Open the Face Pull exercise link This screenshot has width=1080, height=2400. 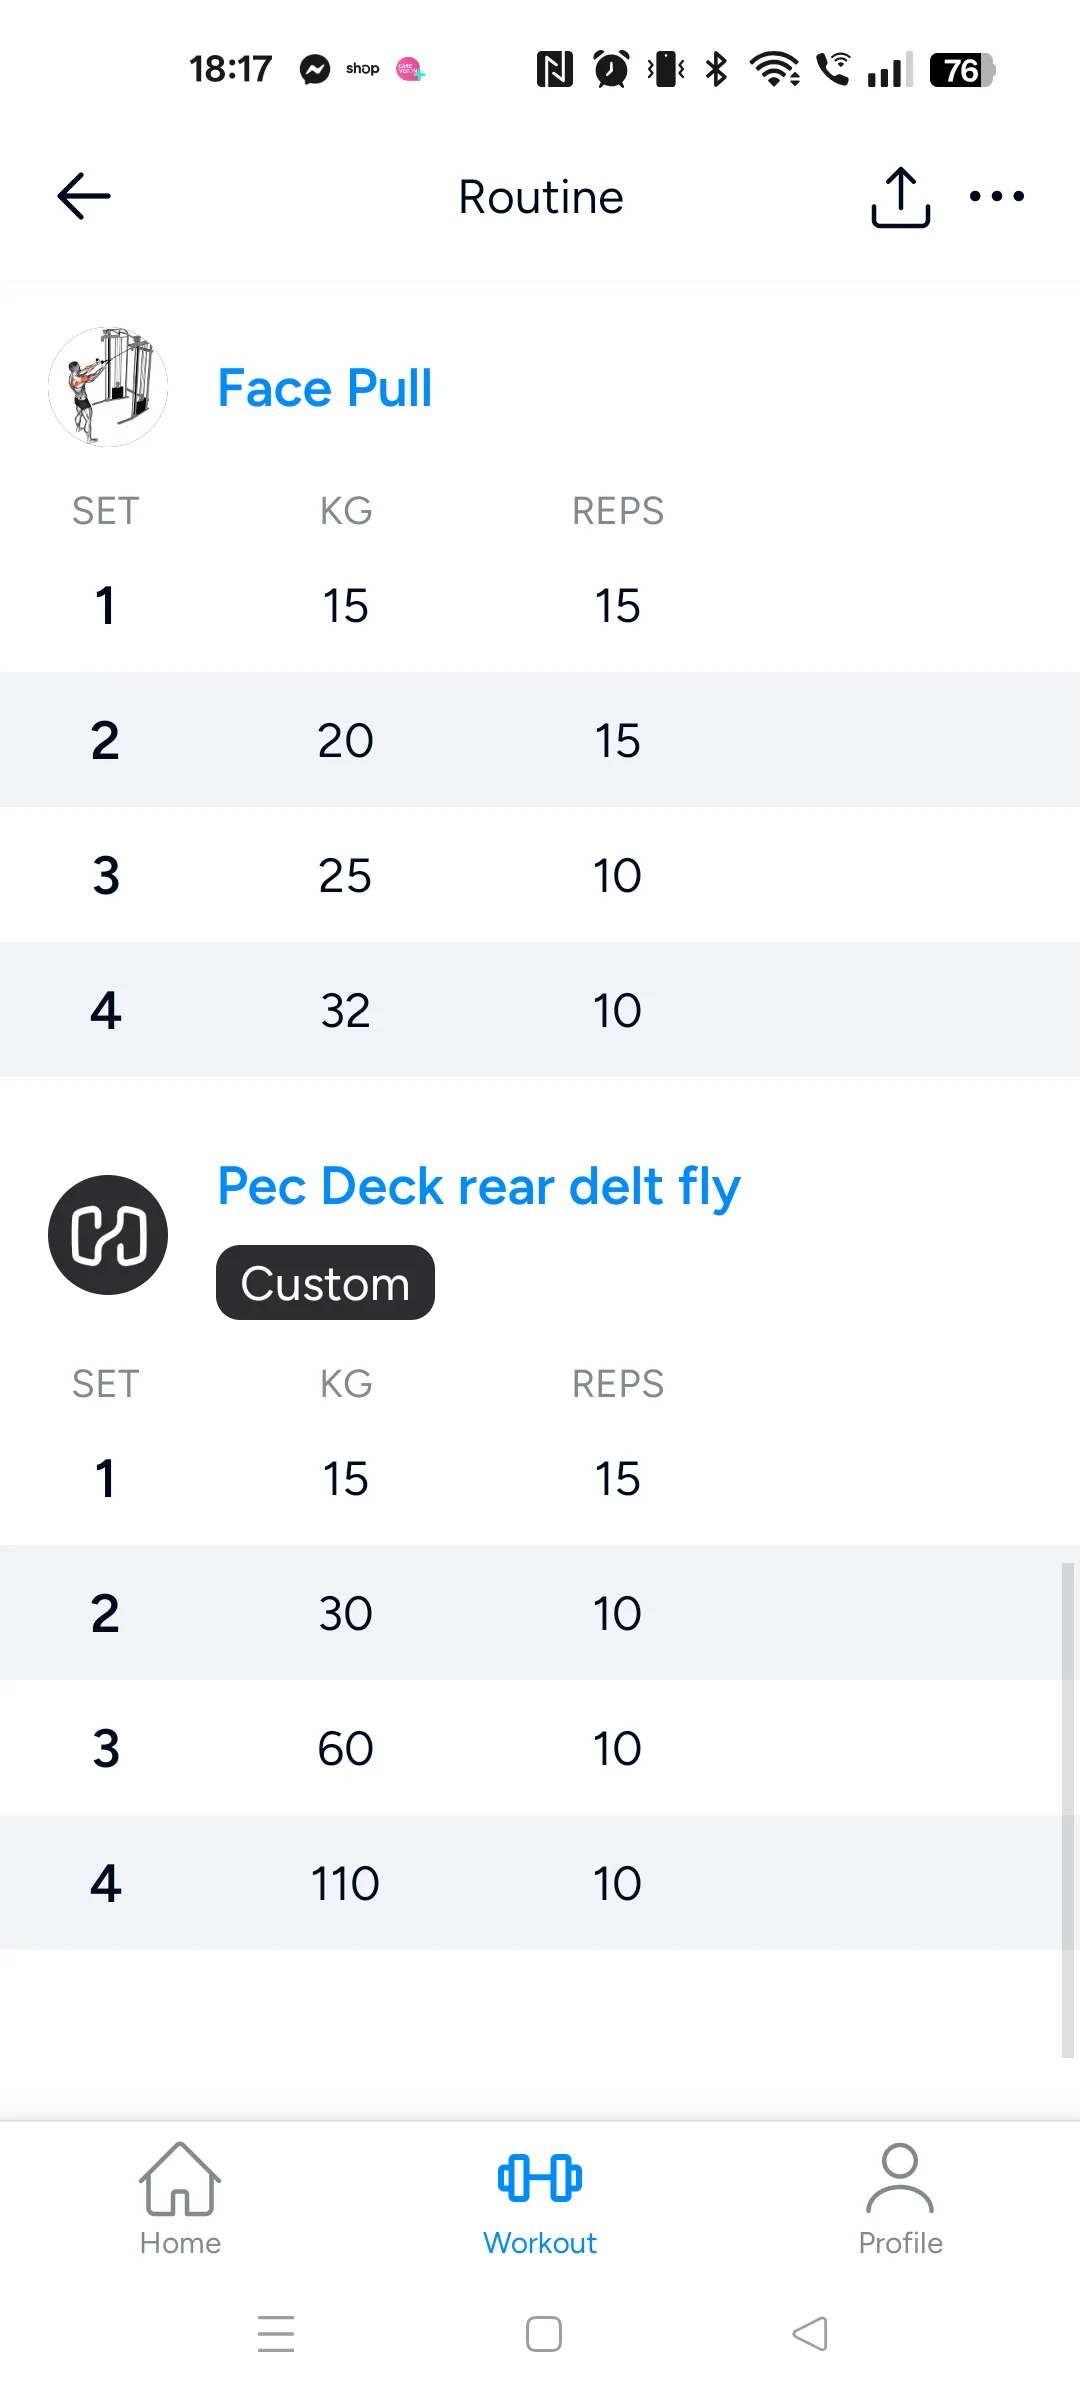tap(325, 388)
